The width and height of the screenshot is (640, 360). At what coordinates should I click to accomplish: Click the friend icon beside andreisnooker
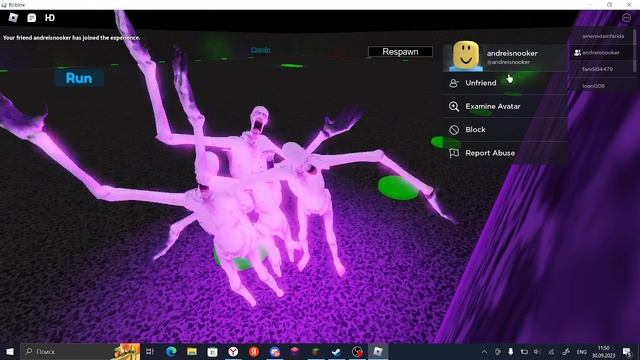(x=577, y=53)
